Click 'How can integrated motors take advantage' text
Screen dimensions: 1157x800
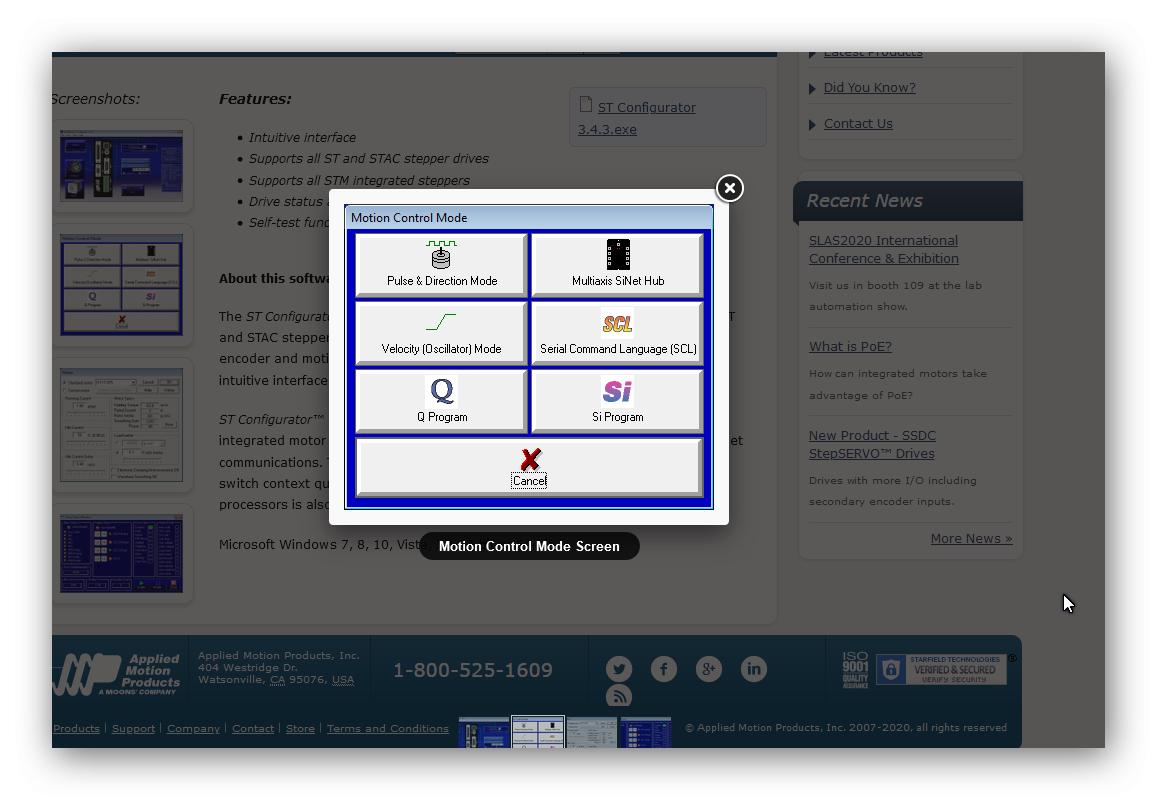[x=898, y=385]
